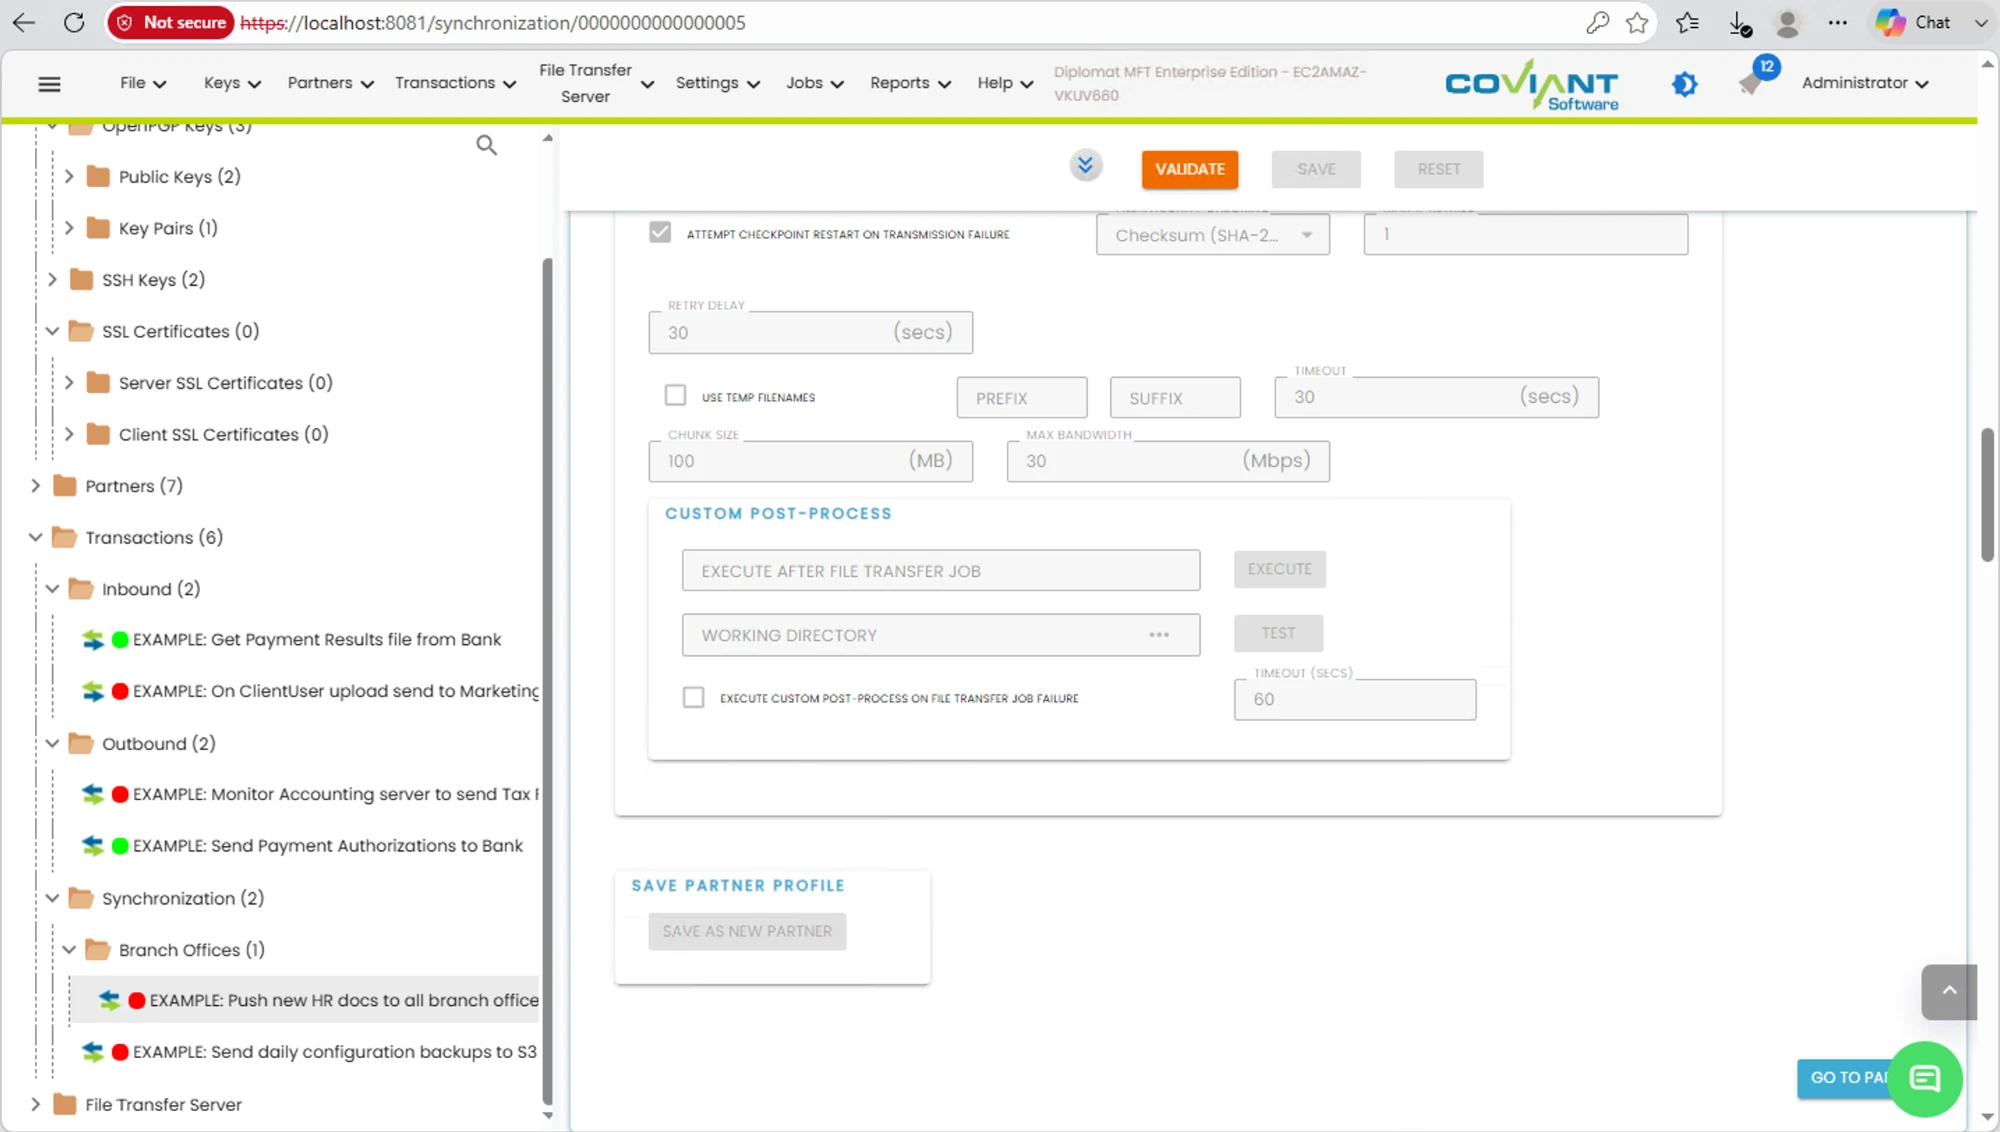Open browser profile avatar
The width and height of the screenshot is (2000, 1132).
coord(1787,22)
